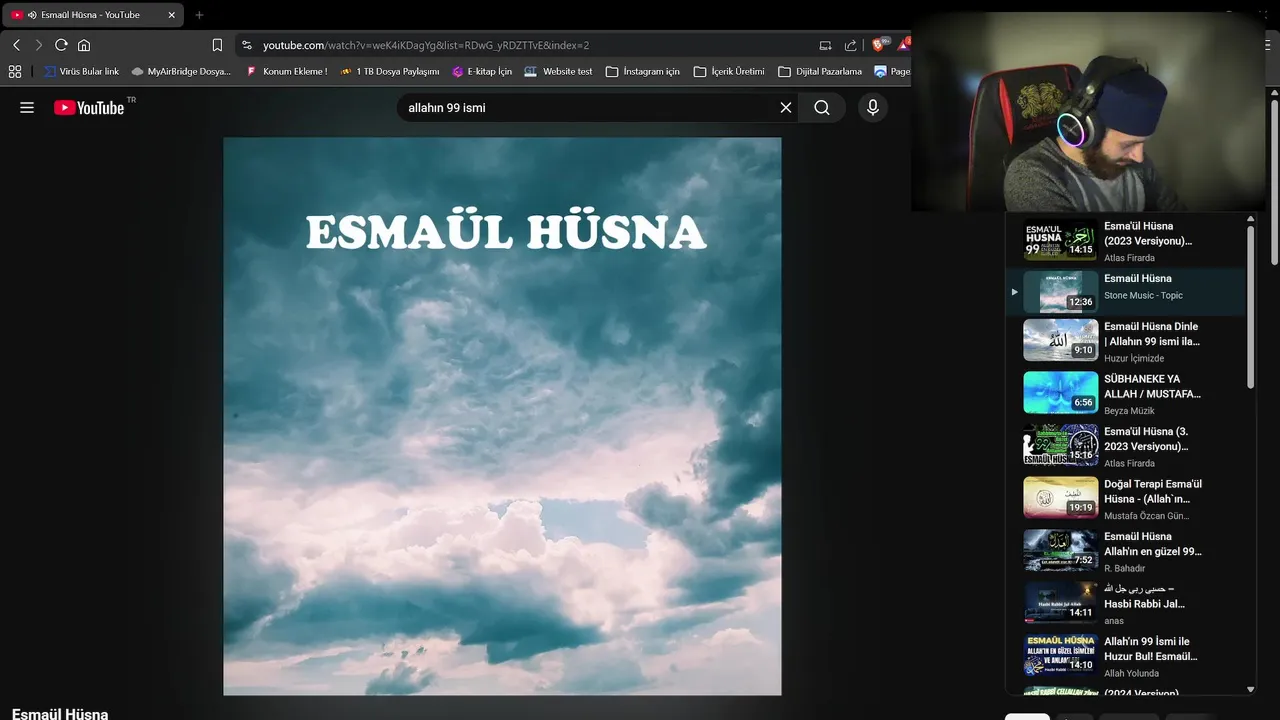Open 'Esma'ül Hüsna (3. 2023 Versiyonu)' title
Image resolution: width=1280 pixels, height=720 pixels.
(x=1146, y=439)
